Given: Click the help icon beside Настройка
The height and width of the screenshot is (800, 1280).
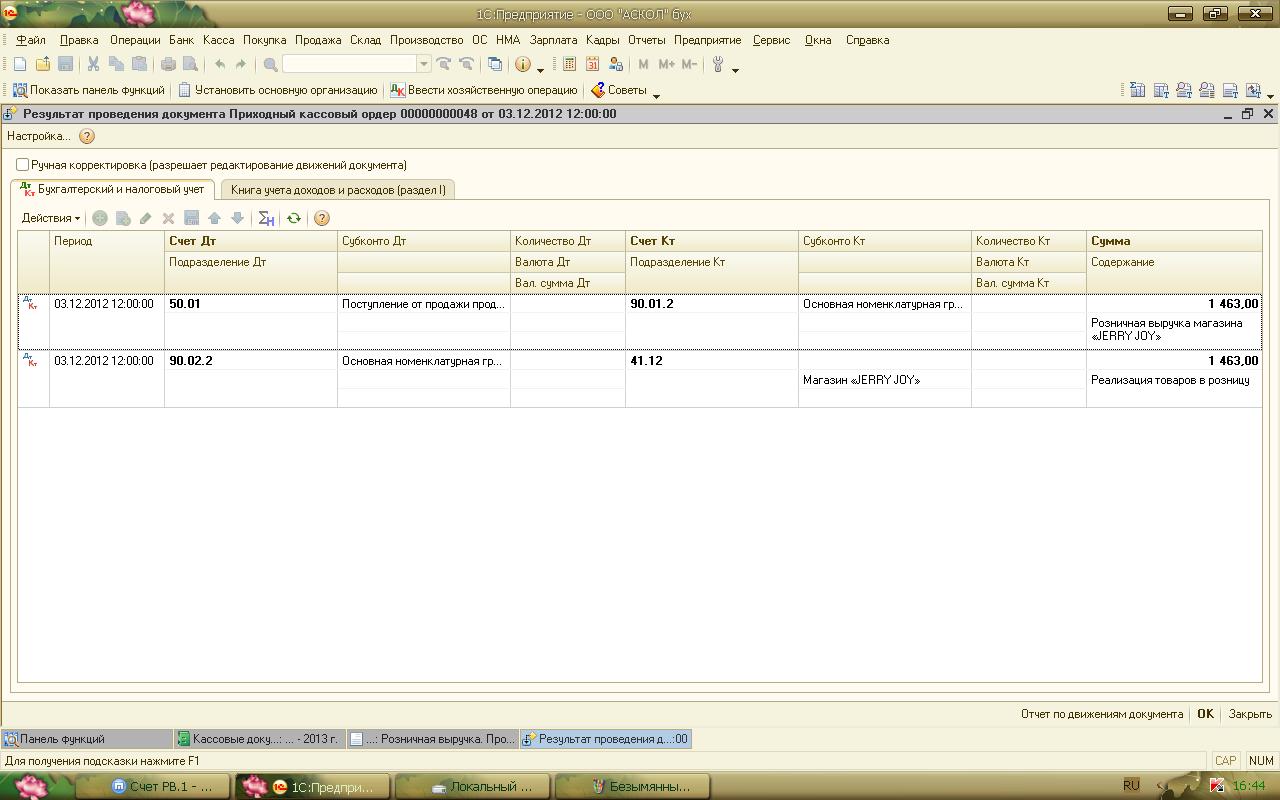Looking at the screenshot, I should coord(87,136).
